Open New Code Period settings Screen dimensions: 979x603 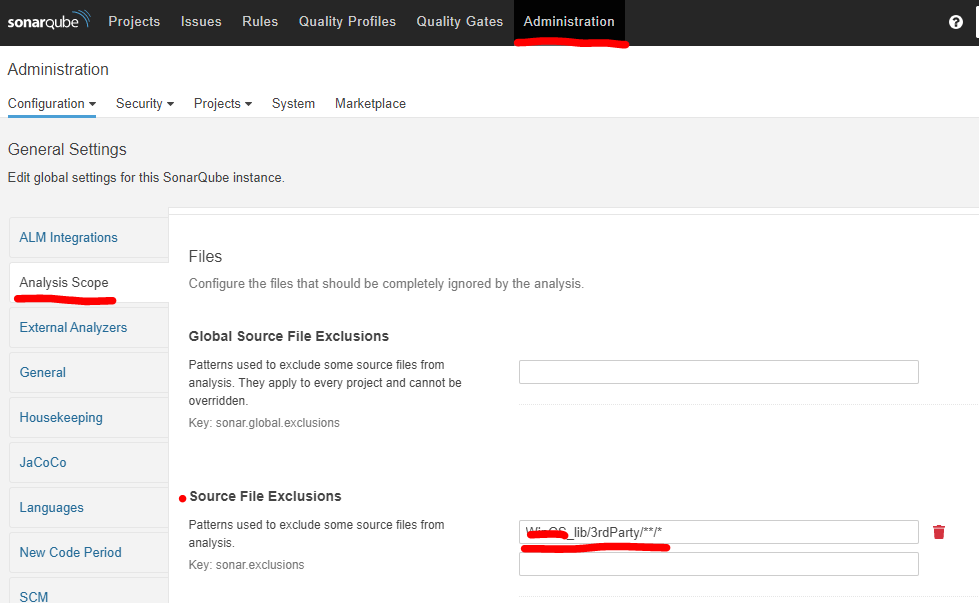click(x=89, y=552)
